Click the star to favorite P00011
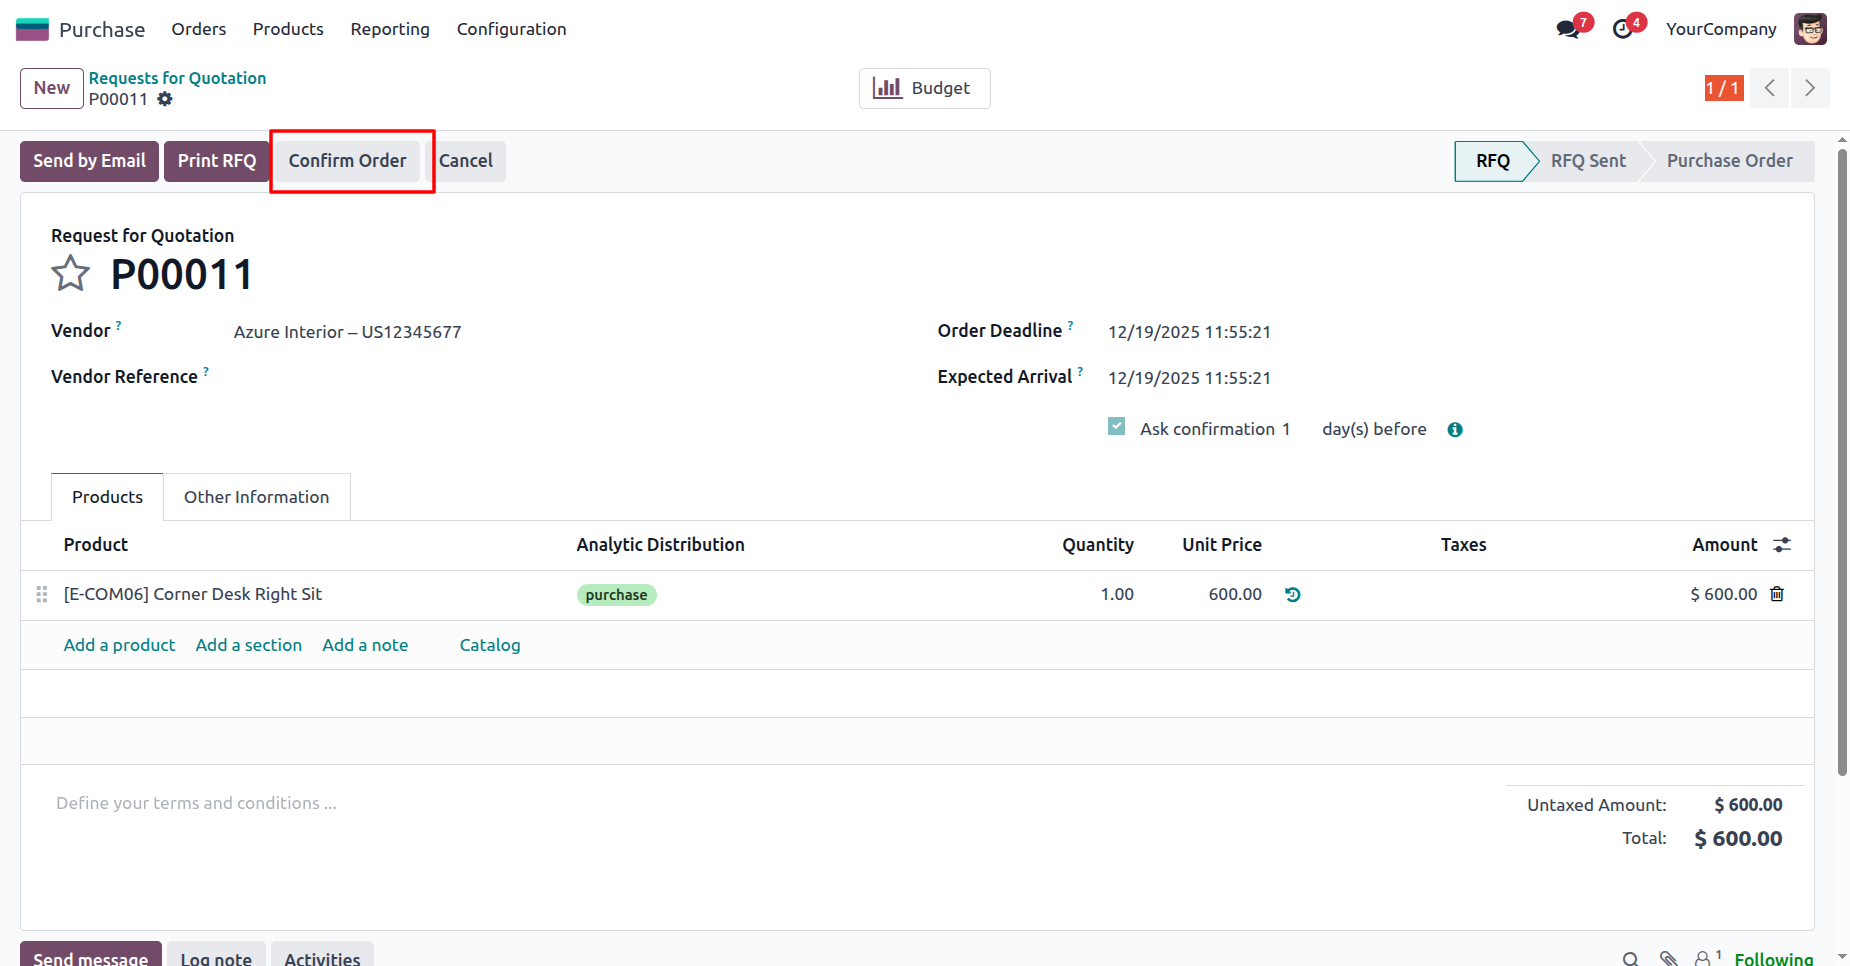The height and width of the screenshot is (966, 1850). 70,273
